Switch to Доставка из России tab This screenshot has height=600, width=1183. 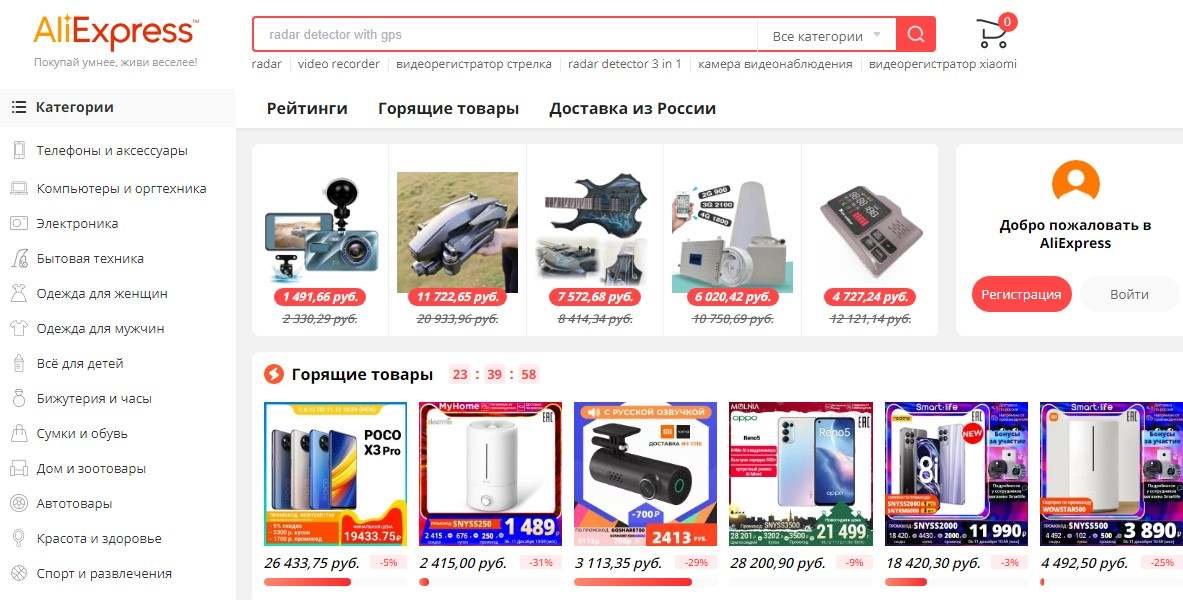click(632, 109)
